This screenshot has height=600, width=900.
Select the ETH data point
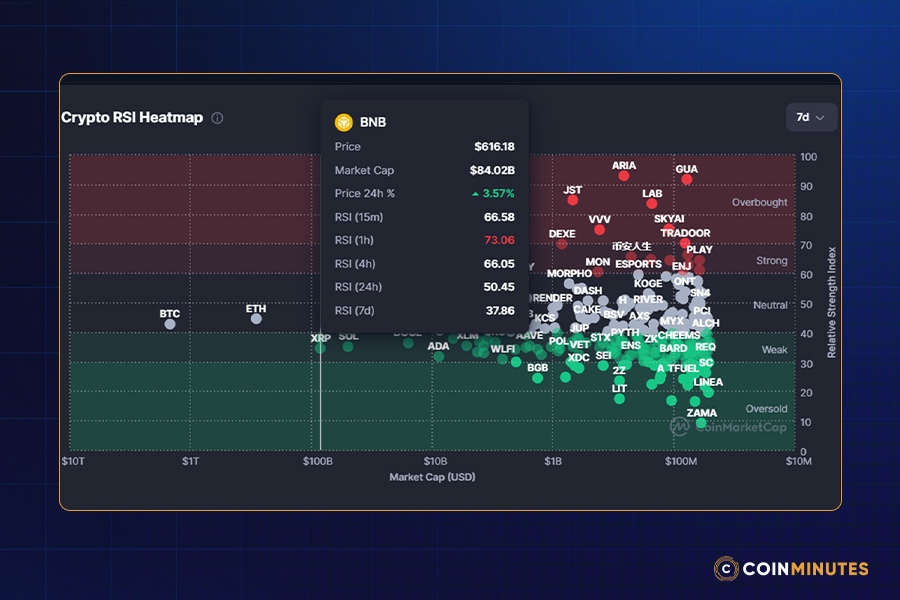(256, 320)
